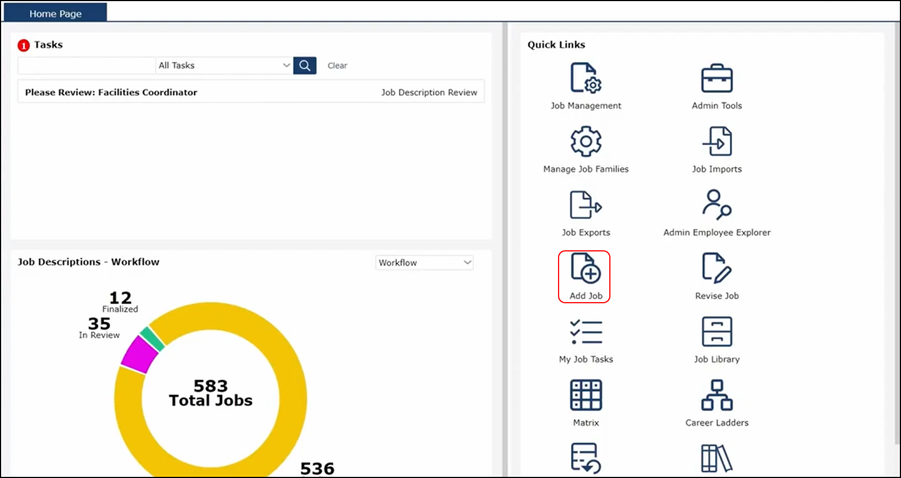
Task: Open the Career Ladders icon
Action: [716, 396]
